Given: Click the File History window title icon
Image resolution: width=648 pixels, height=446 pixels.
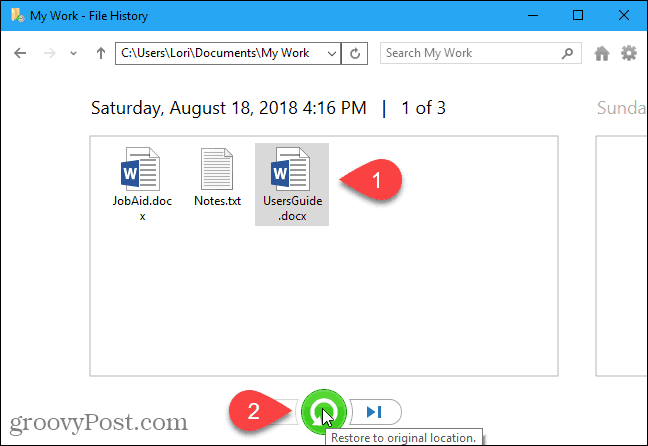Looking at the screenshot, I should coord(17,15).
